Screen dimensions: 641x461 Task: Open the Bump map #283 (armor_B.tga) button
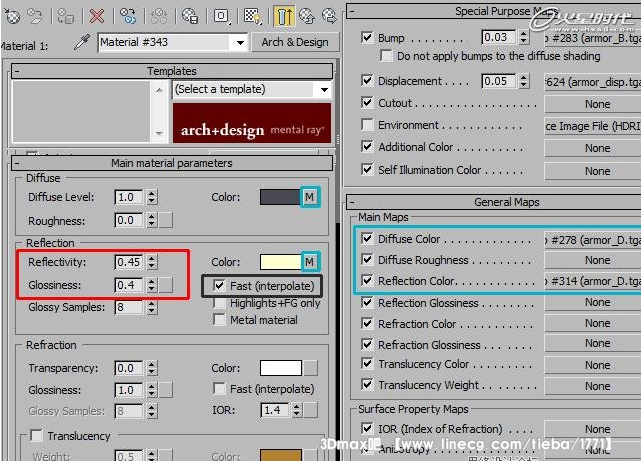tap(592, 38)
